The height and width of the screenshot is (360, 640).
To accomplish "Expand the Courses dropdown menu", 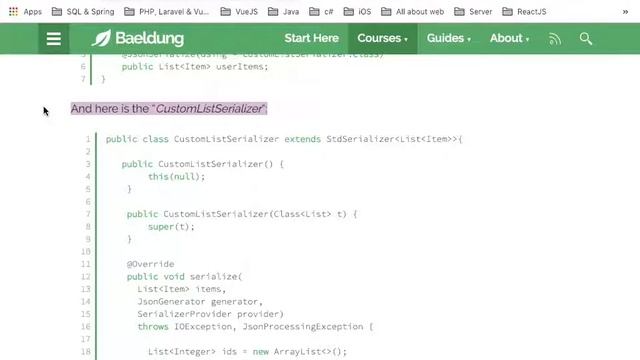I will 382,38.
